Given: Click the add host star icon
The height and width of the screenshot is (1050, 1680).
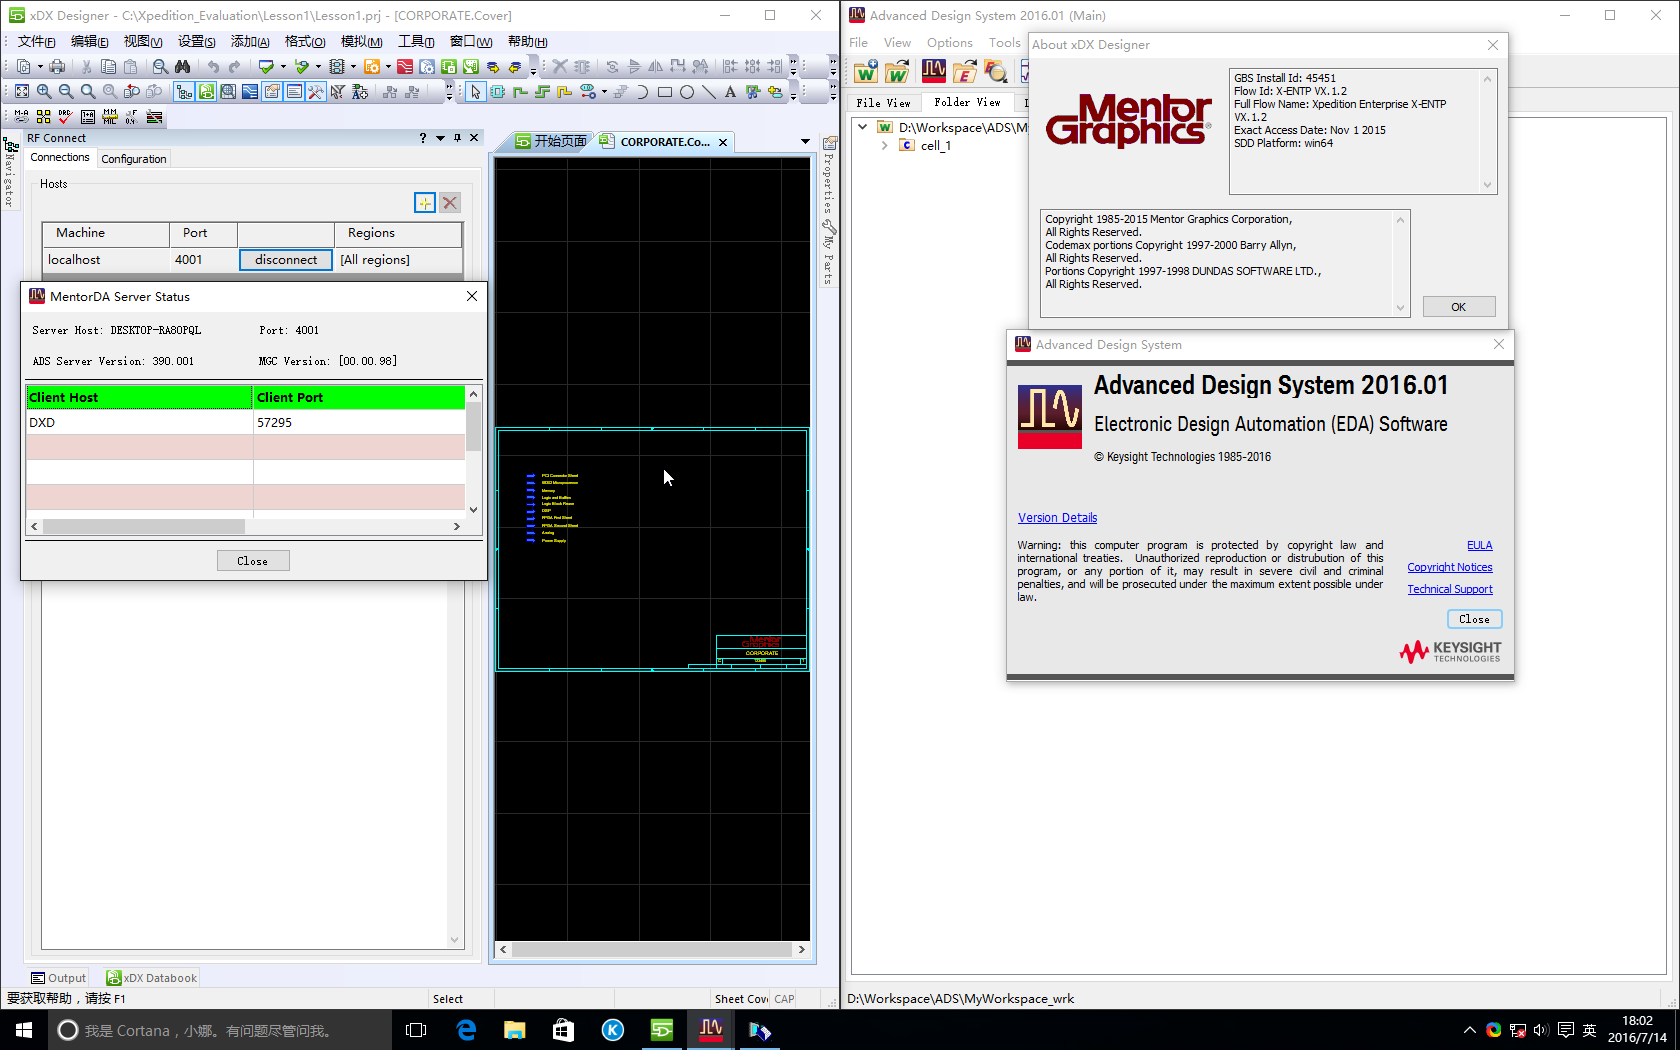Looking at the screenshot, I should 424,203.
